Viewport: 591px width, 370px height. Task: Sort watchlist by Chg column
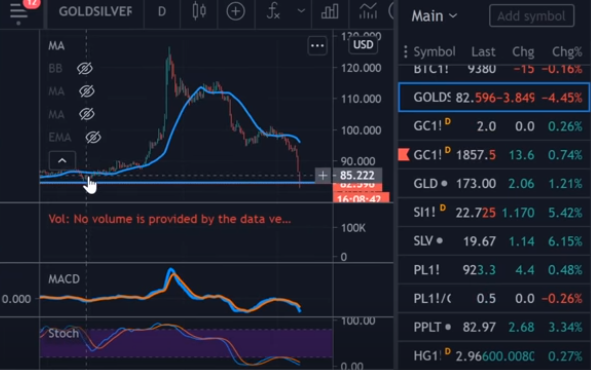click(523, 52)
